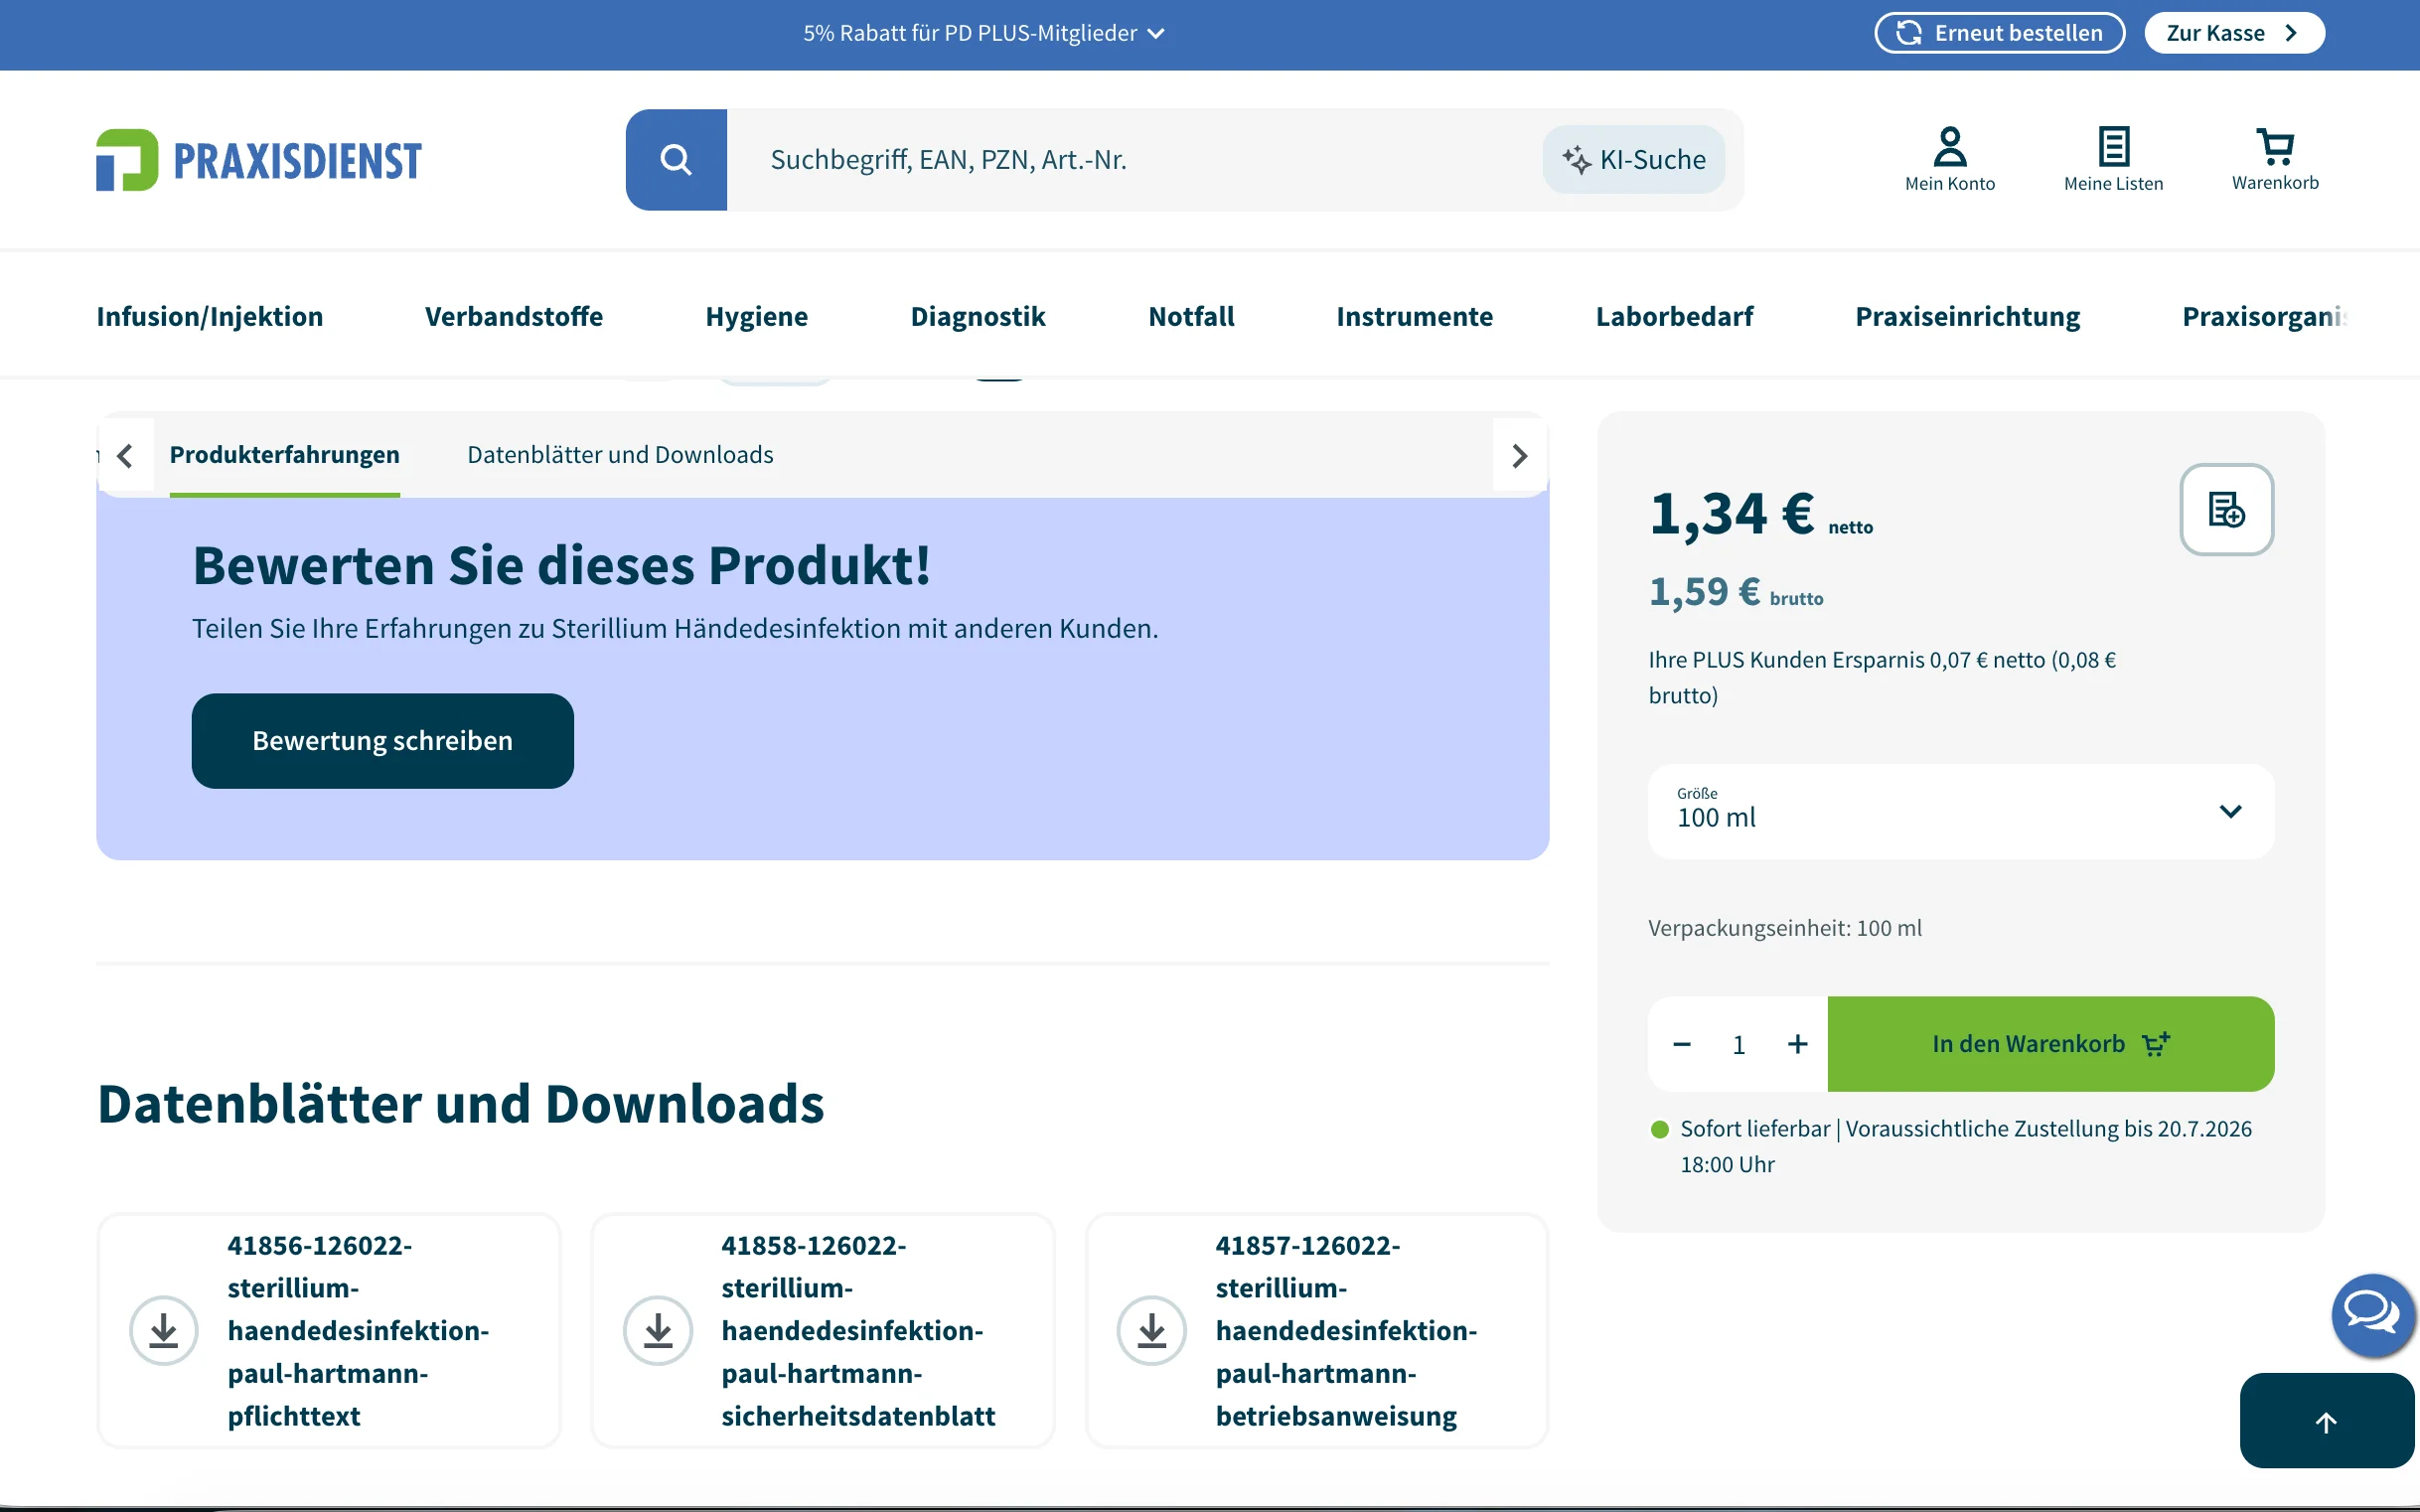Open 41857 betriebsanweisung download link
This screenshot has width=2420, height=1512.
[1346, 1330]
